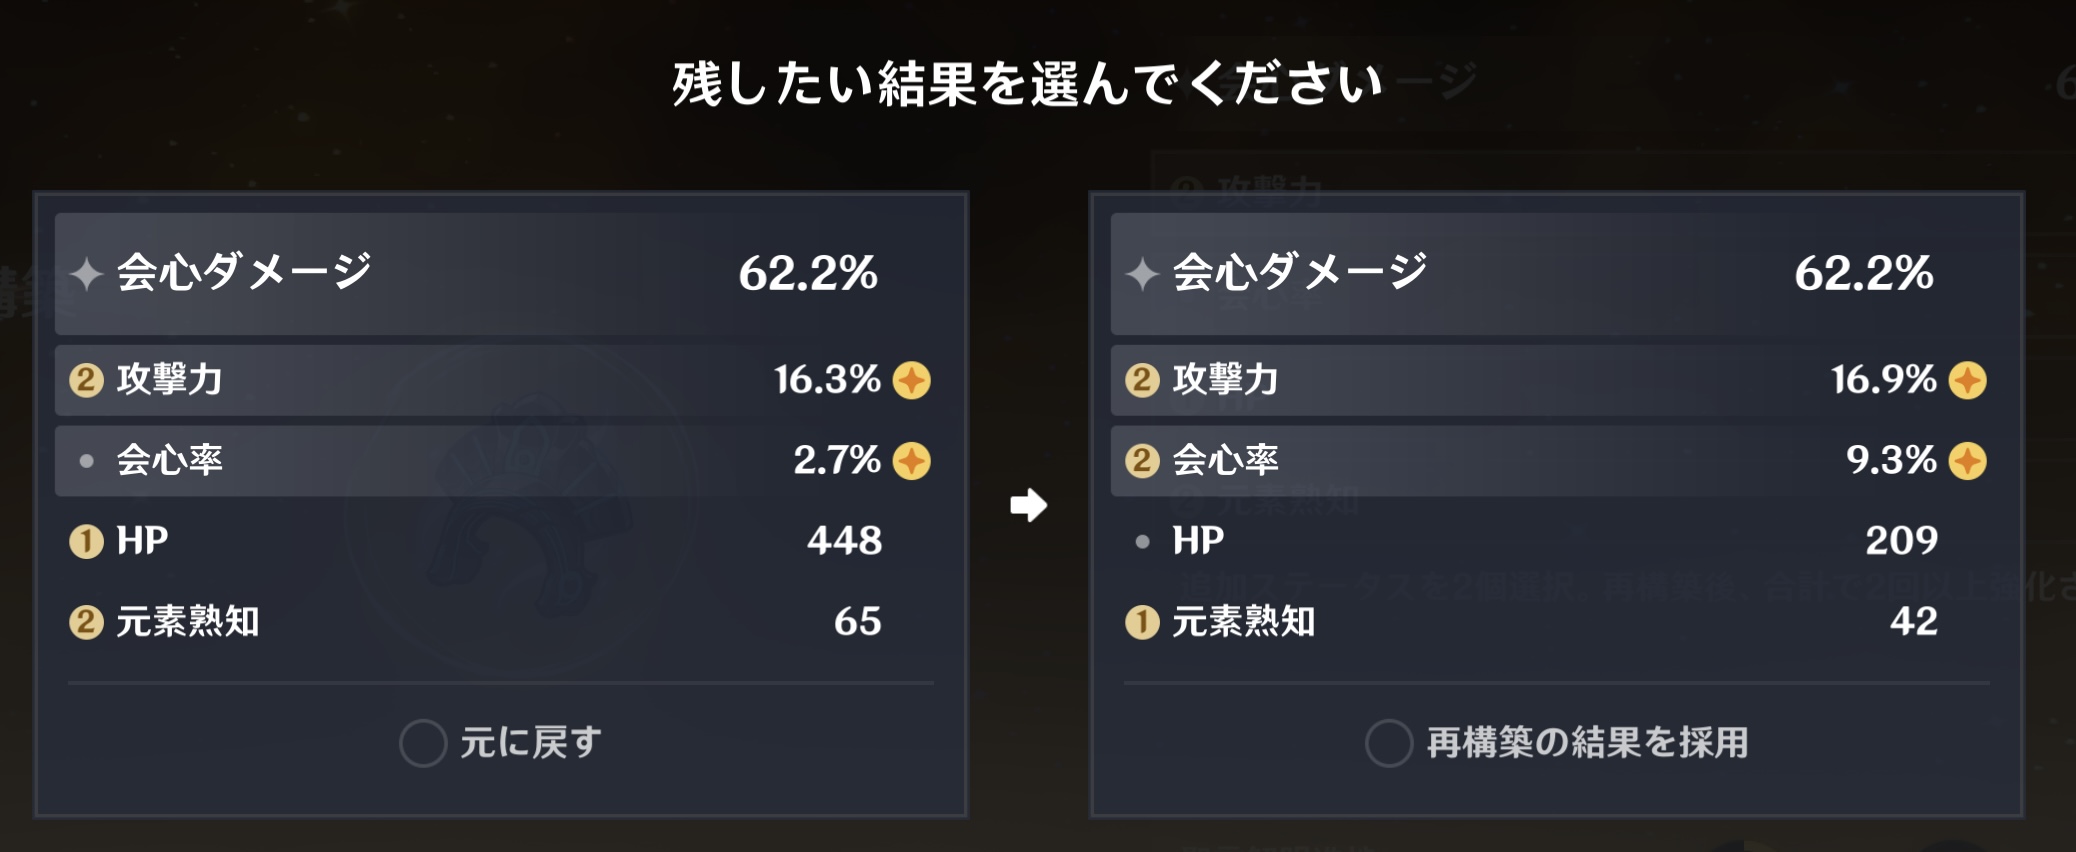Click the gold star beside 2.7% 会心率

pos(911,461)
